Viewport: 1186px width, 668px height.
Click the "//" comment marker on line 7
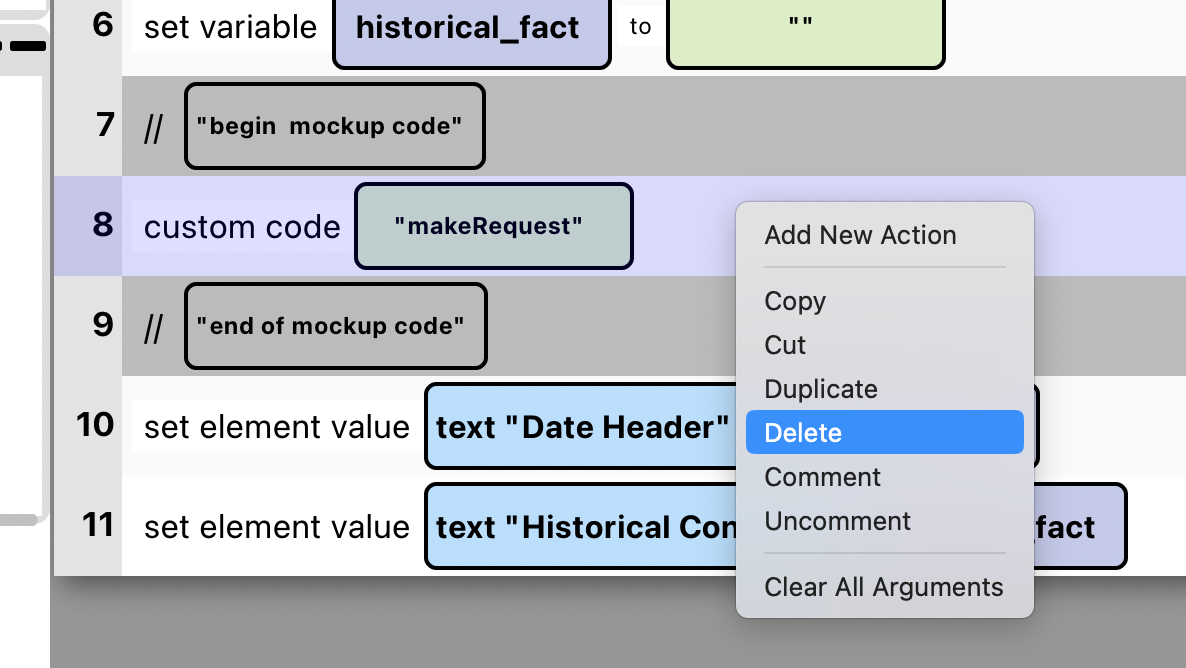coord(154,127)
